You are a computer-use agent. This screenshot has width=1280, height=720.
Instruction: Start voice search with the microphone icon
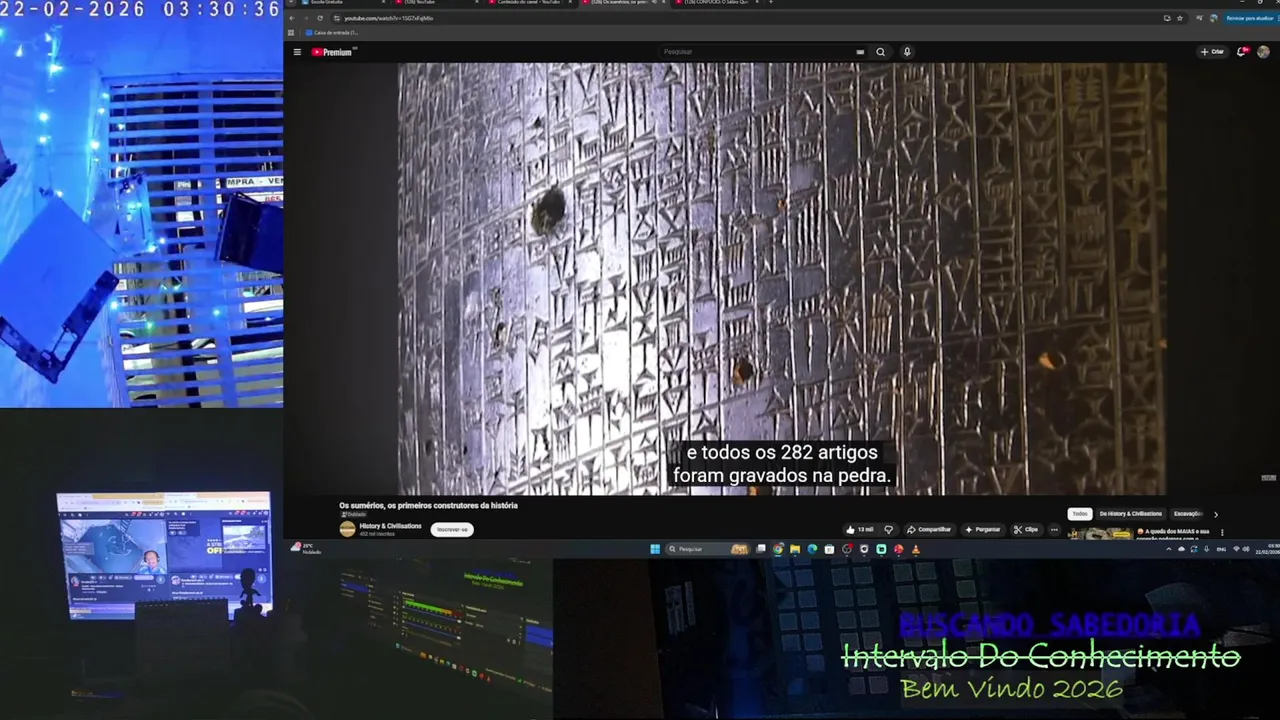coord(907,52)
